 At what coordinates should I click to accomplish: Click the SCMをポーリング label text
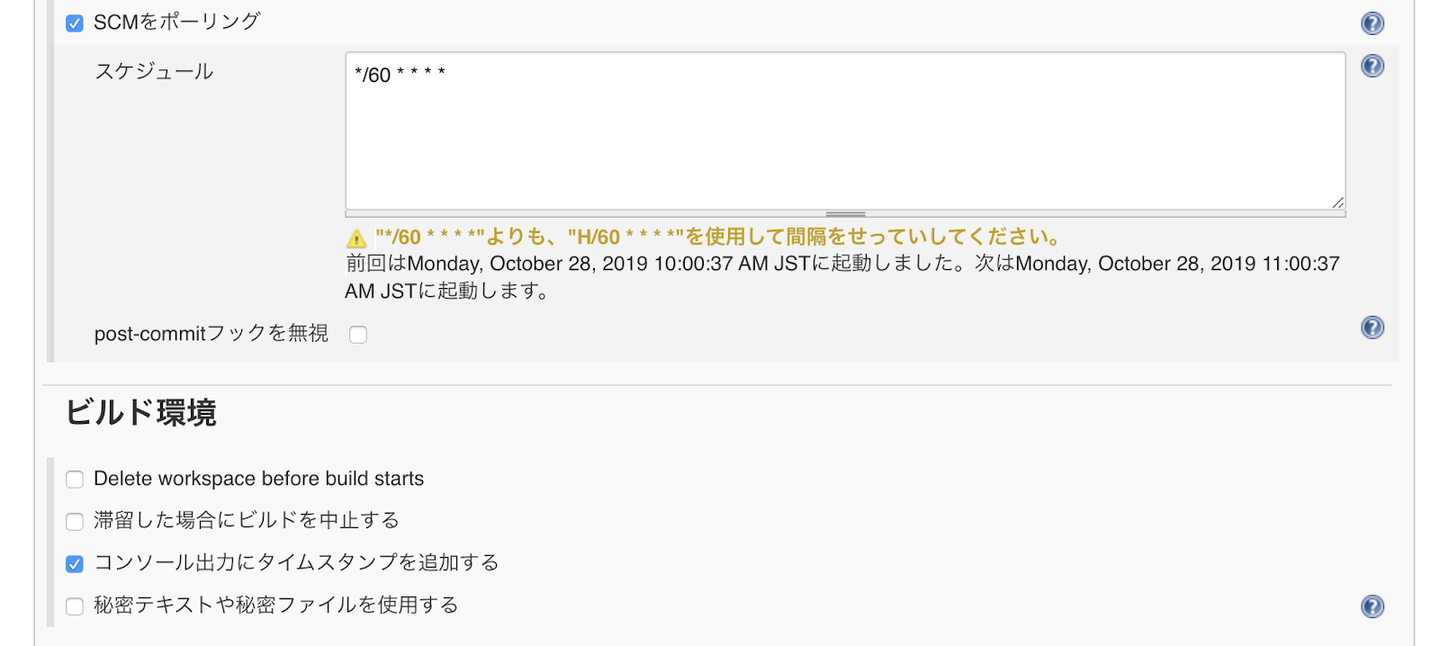tap(177, 21)
